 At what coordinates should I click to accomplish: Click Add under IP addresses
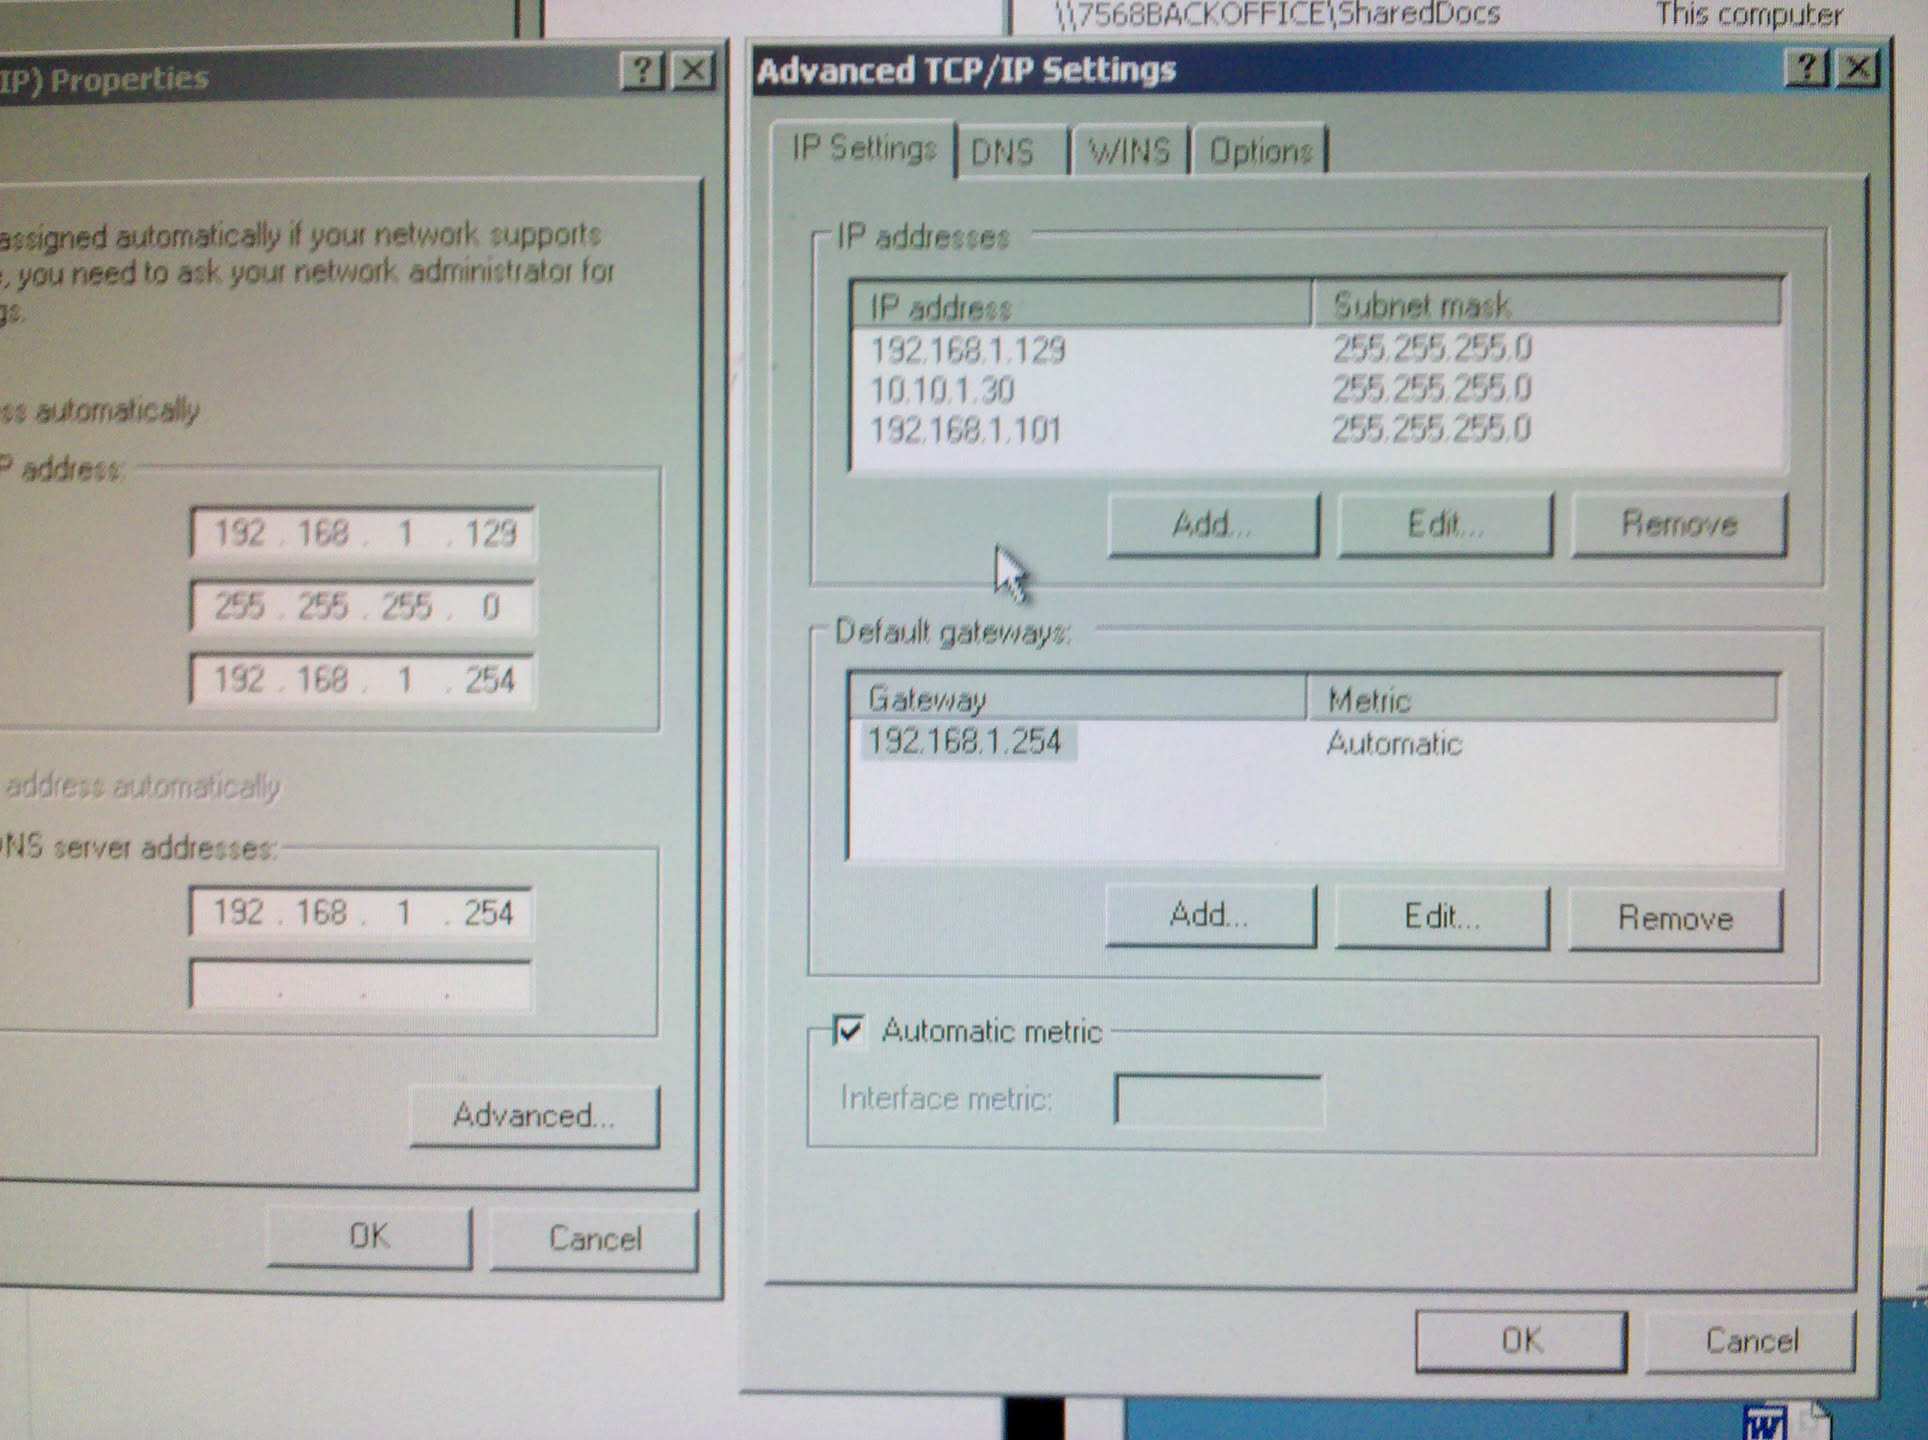point(1212,524)
